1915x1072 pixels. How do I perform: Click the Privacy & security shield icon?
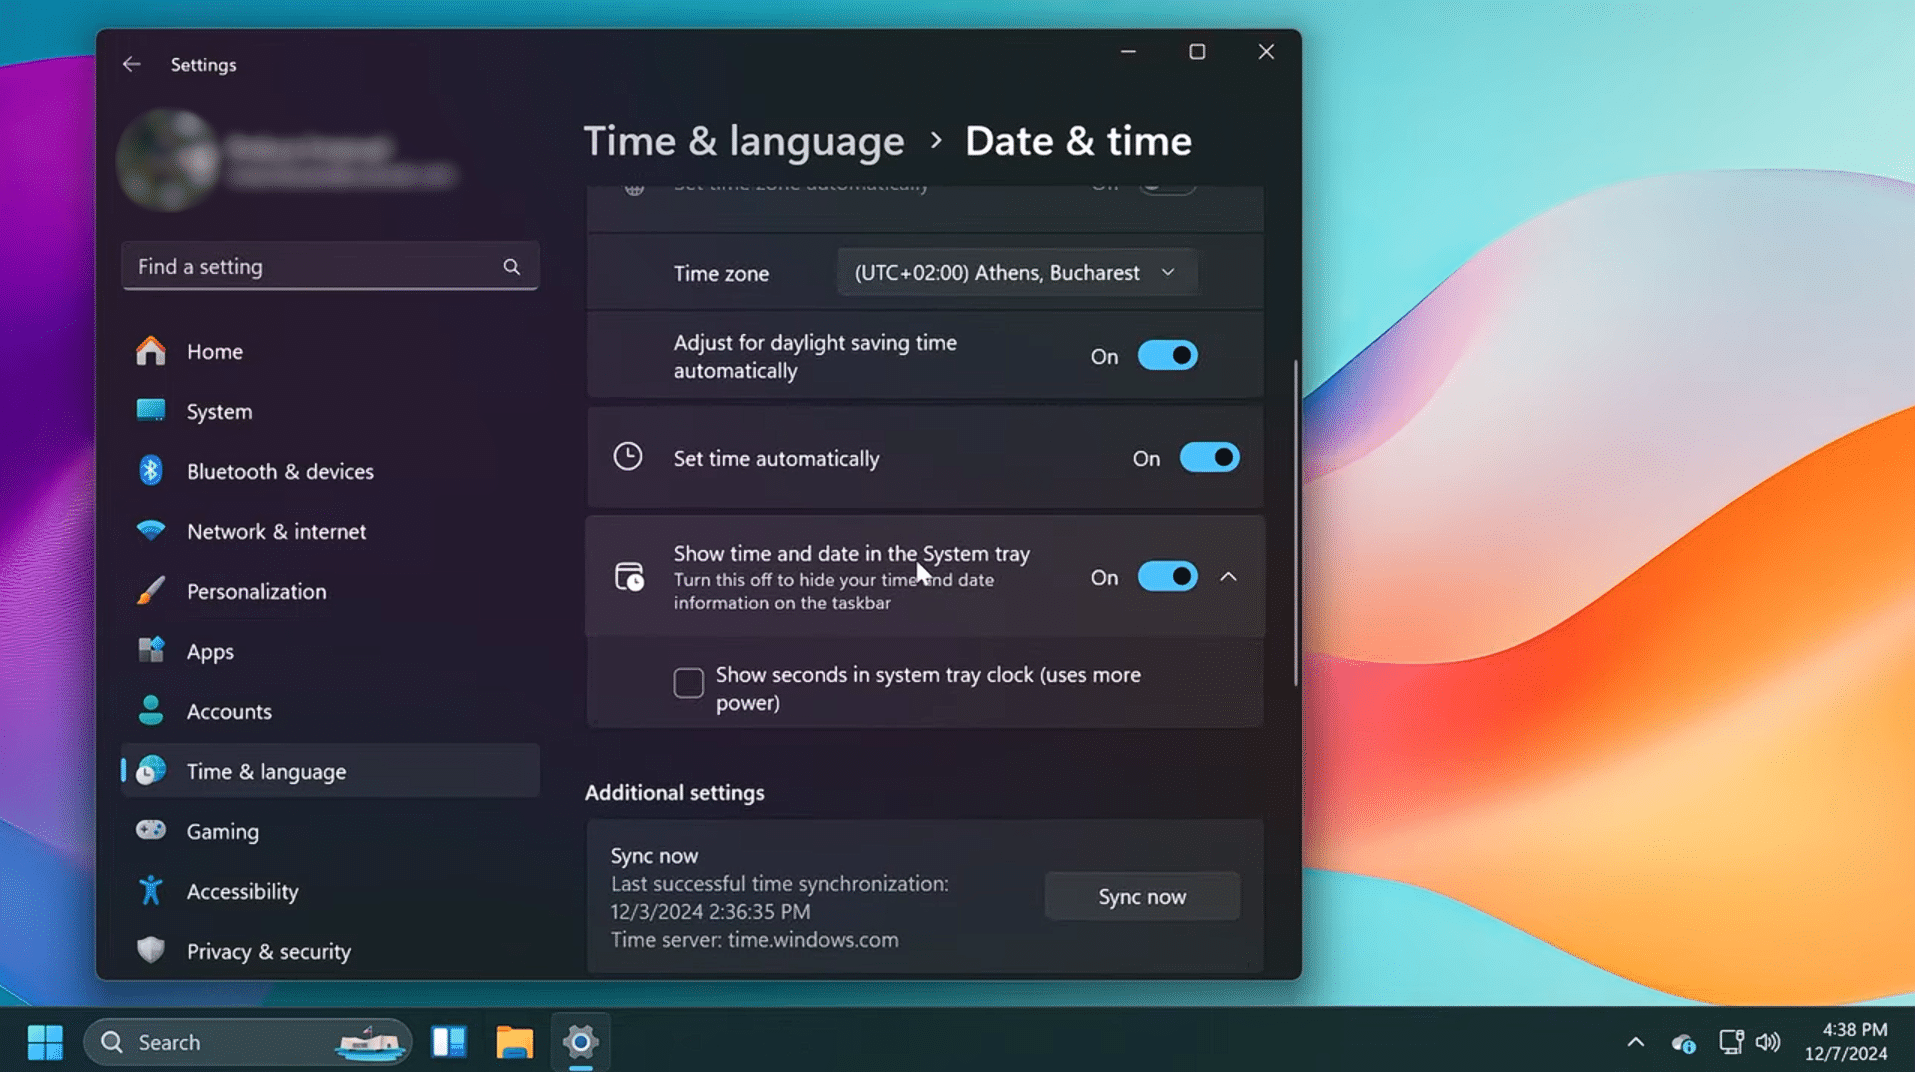pyautogui.click(x=151, y=950)
